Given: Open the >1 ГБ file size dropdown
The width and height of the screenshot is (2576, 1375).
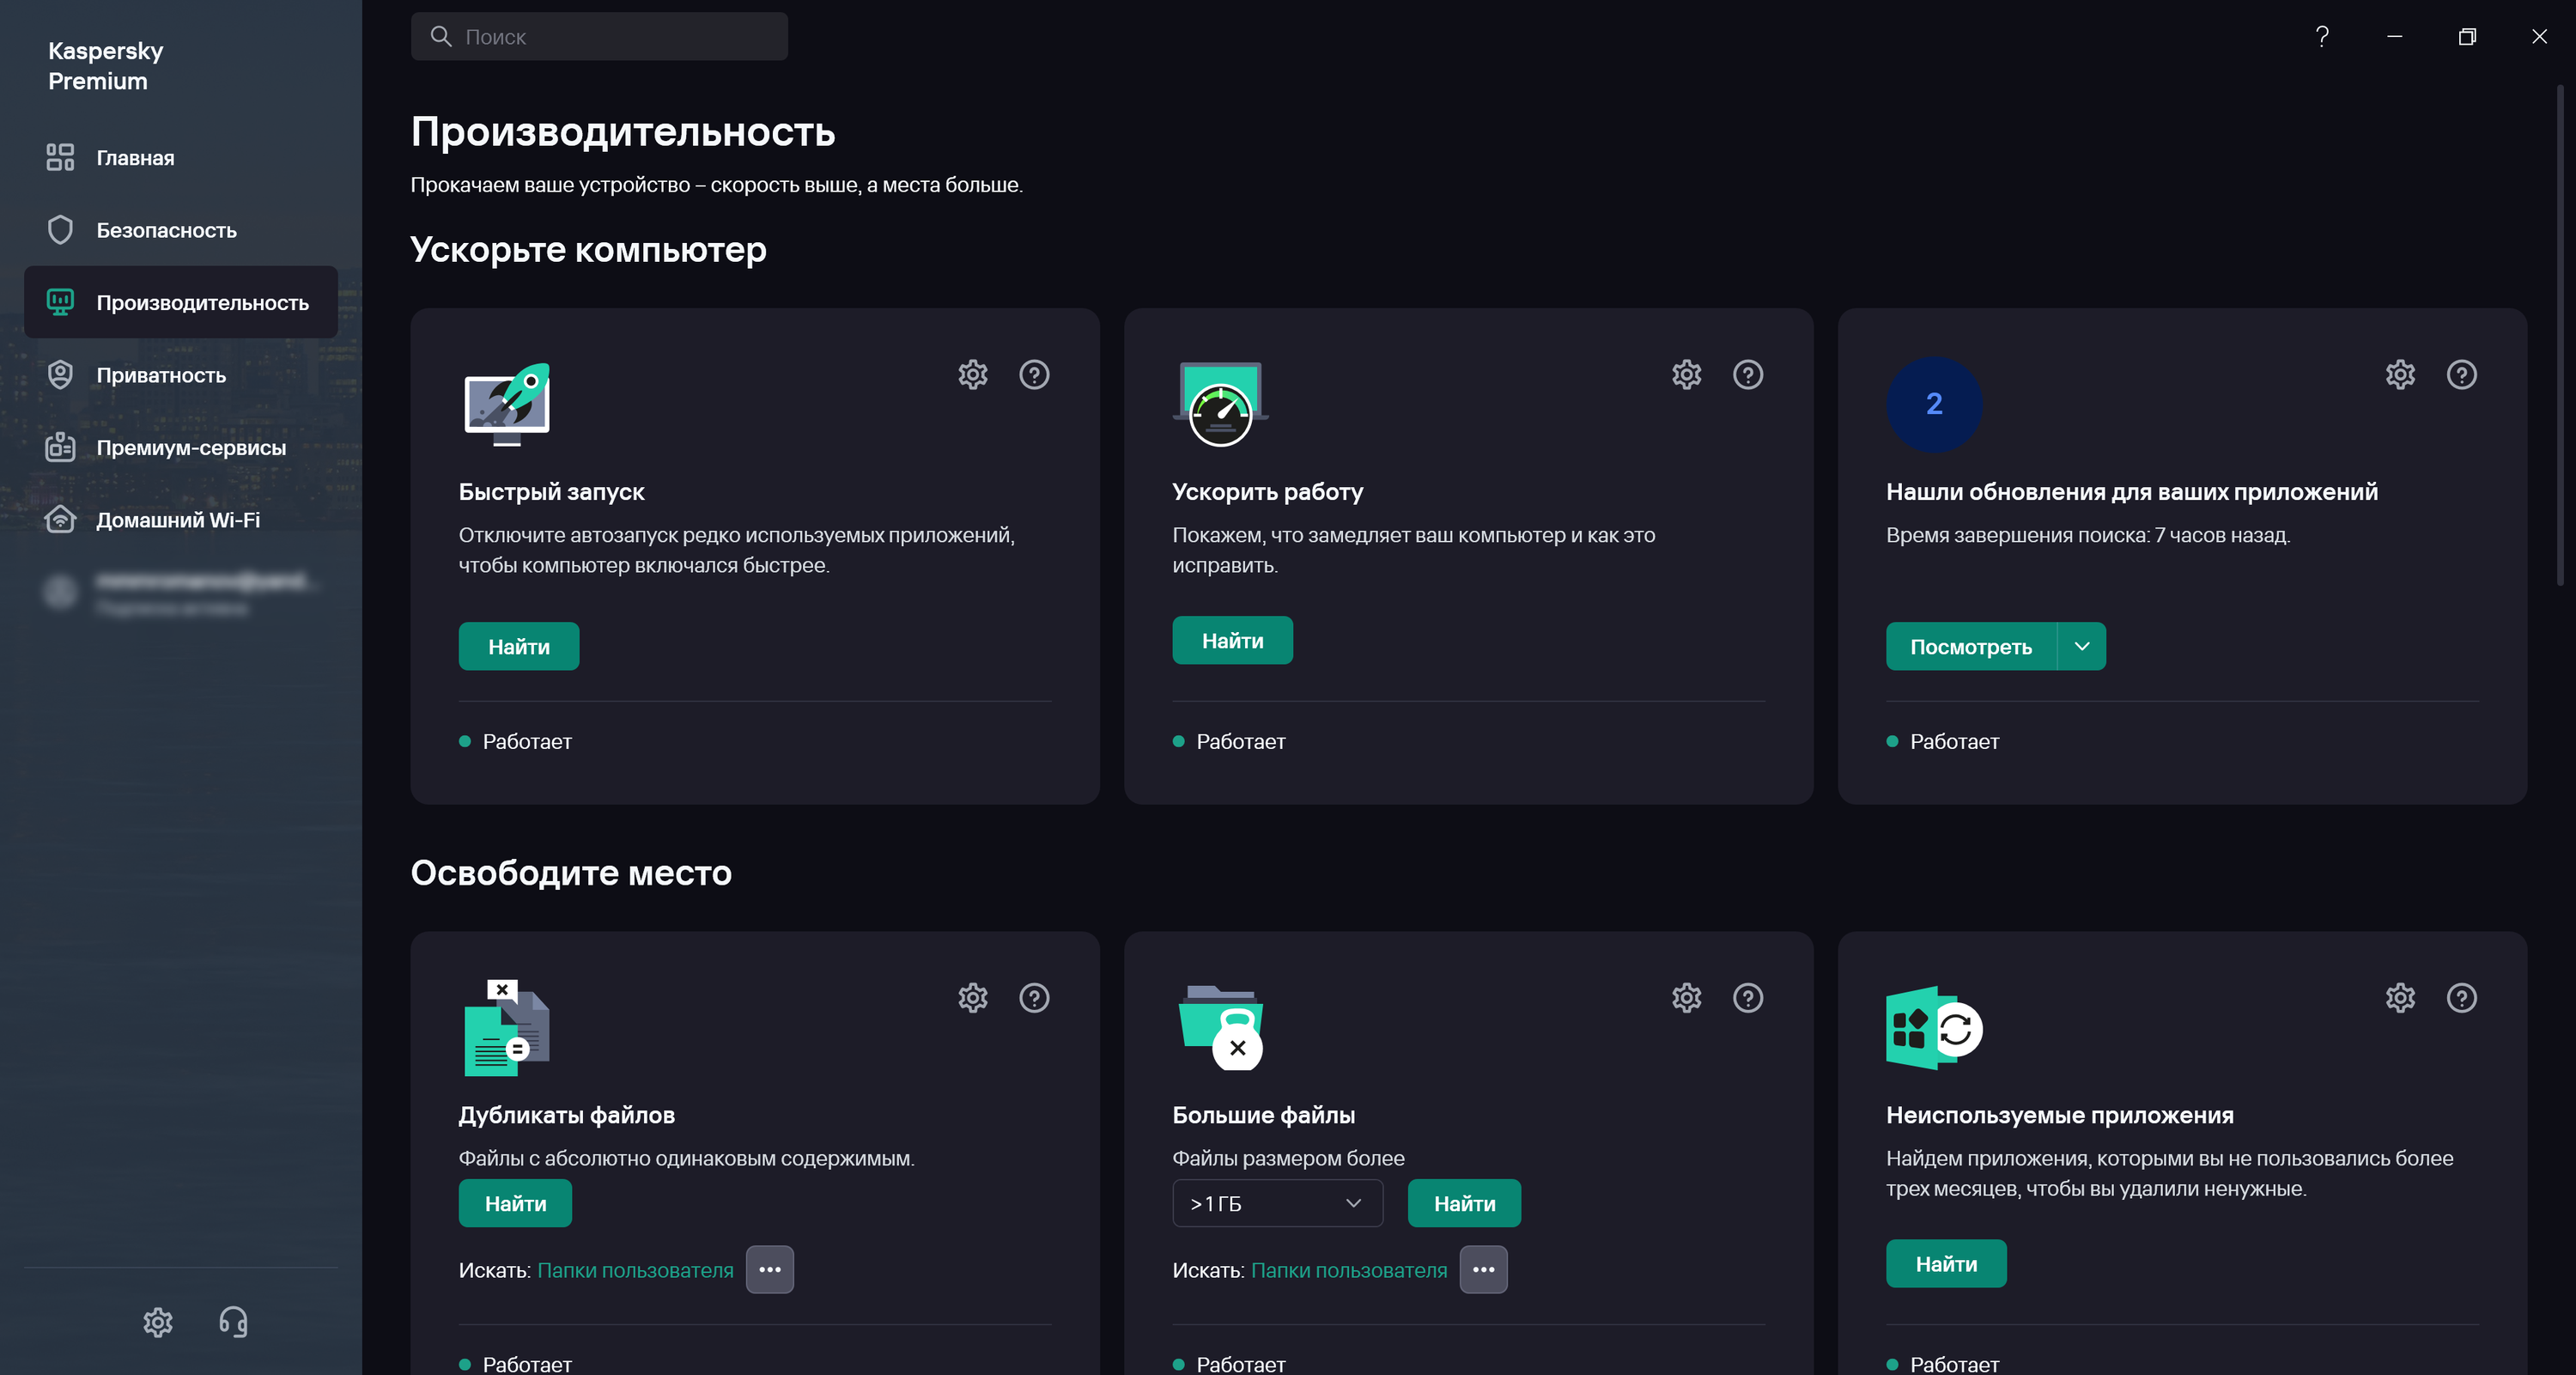Looking at the screenshot, I should pyautogui.click(x=1277, y=1203).
